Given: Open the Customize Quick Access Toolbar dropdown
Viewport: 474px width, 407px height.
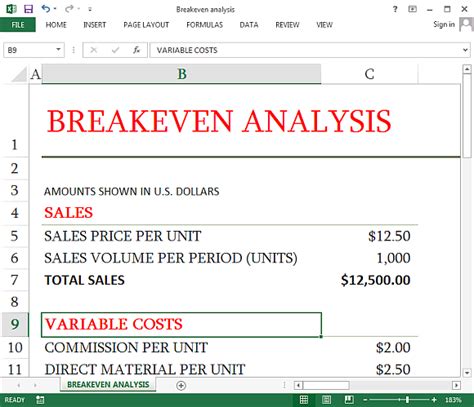Looking at the screenshot, I should (90, 9).
